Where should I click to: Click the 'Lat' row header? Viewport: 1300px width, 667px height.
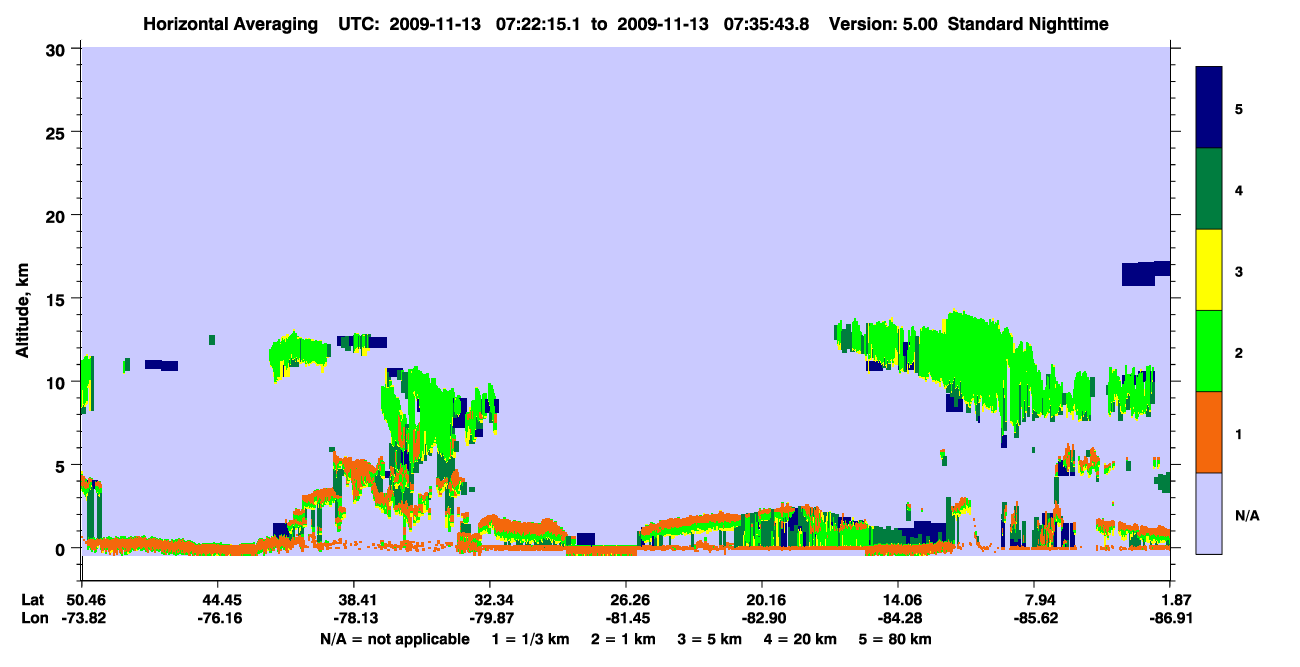click(x=33, y=600)
